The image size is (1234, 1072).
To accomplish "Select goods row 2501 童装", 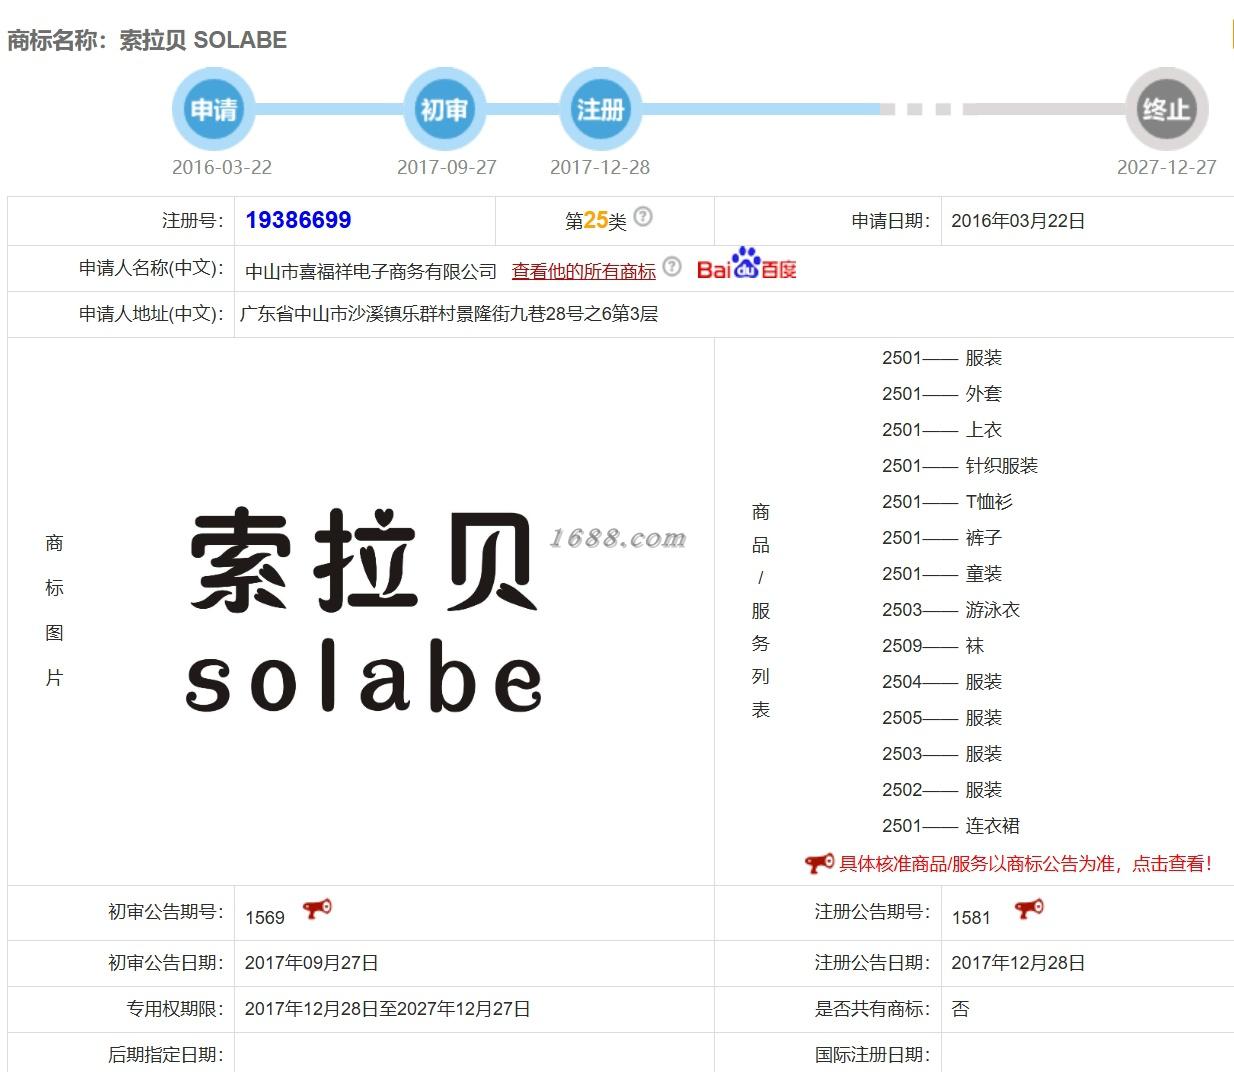I will 941,574.
